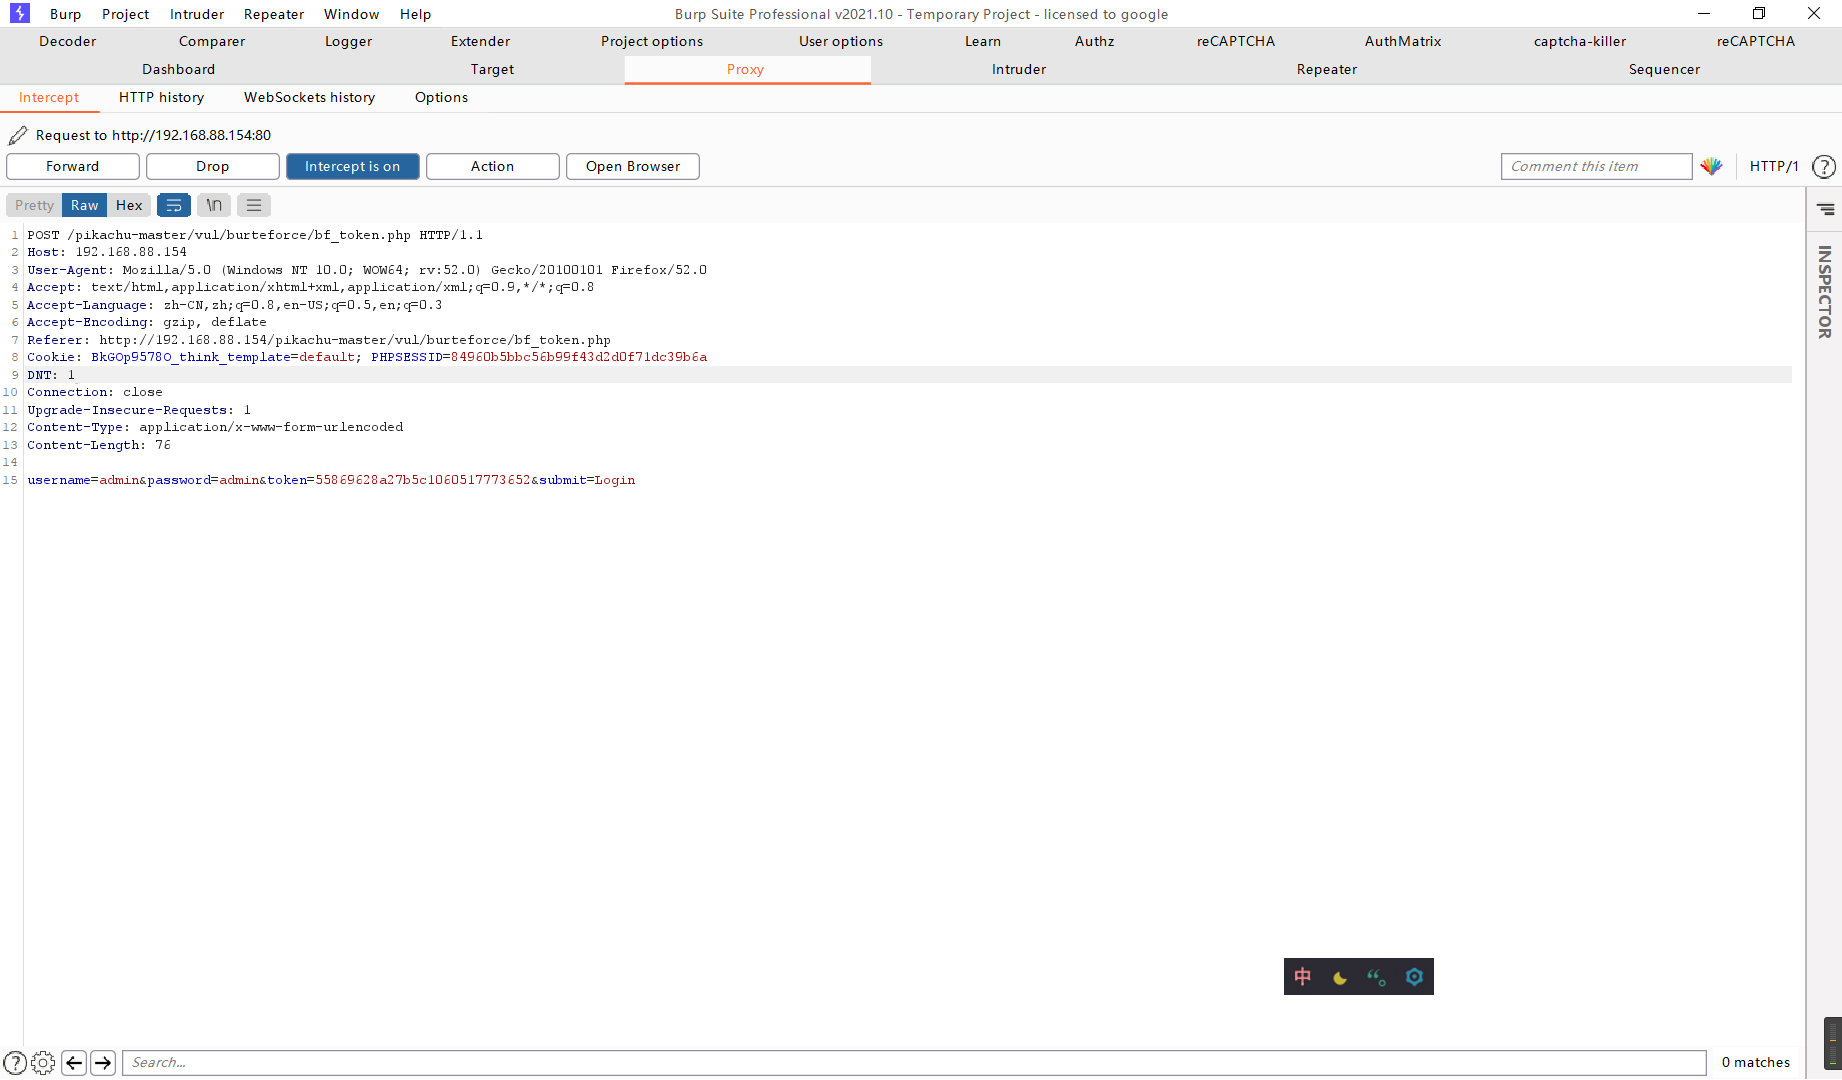Click the help question-mark icon near search bar
1842x1080 pixels.
click(15, 1062)
